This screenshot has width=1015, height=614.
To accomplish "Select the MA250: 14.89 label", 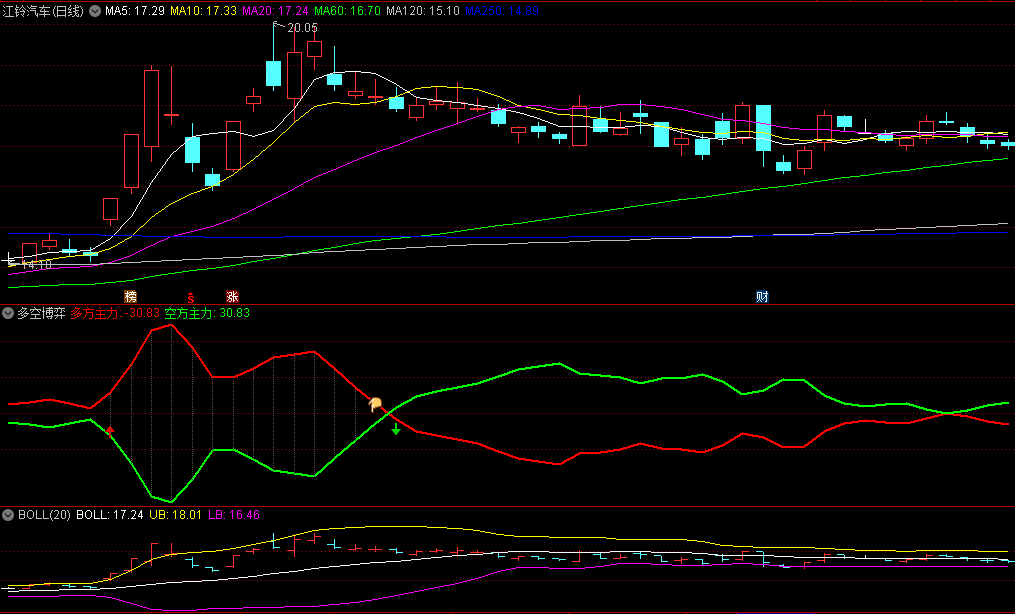I will pyautogui.click(x=502, y=11).
